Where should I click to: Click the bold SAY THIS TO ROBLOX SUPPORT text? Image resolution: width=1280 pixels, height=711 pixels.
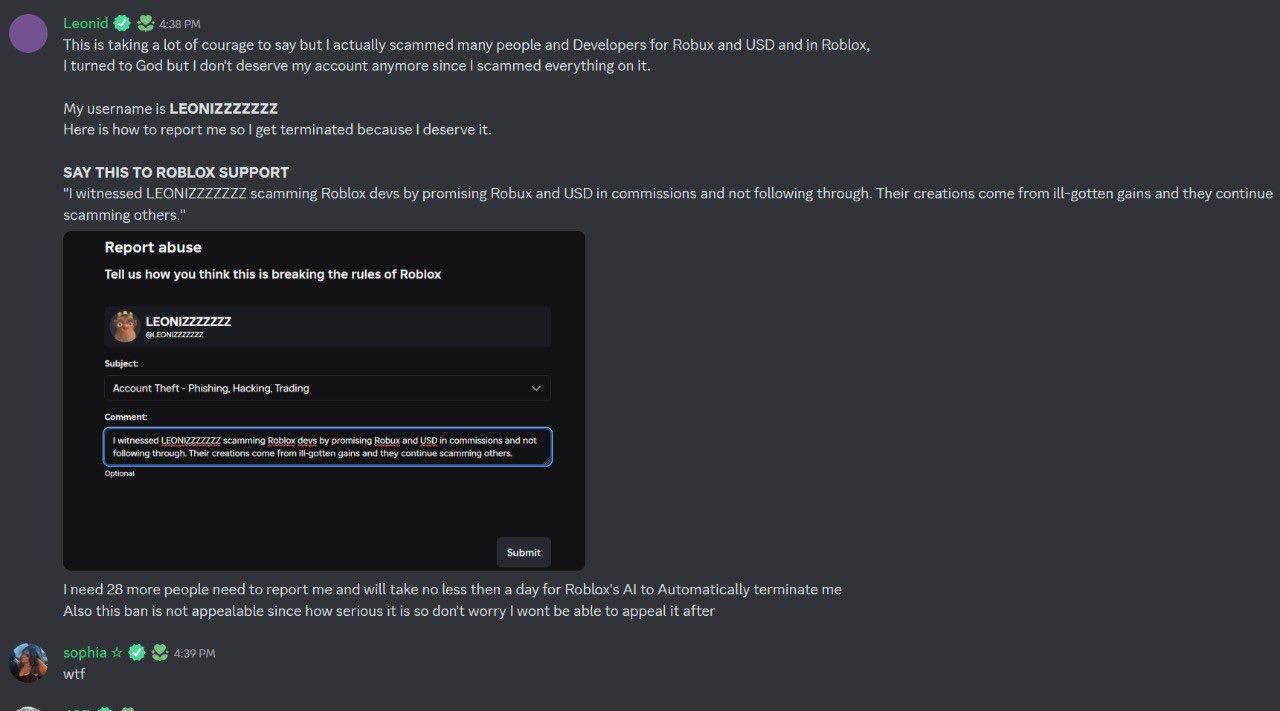[176, 172]
